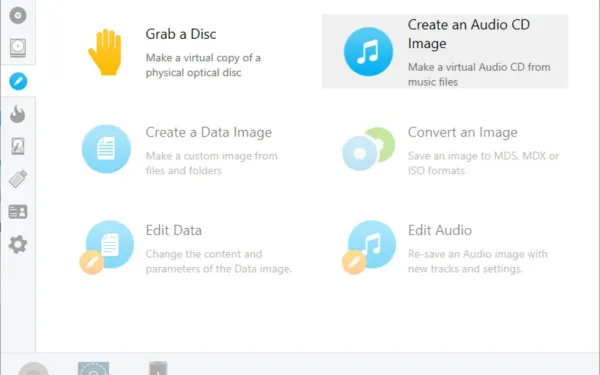Click the document Create a Data Image icon
This screenshot has width=600, height=375.
coord(106,149)
